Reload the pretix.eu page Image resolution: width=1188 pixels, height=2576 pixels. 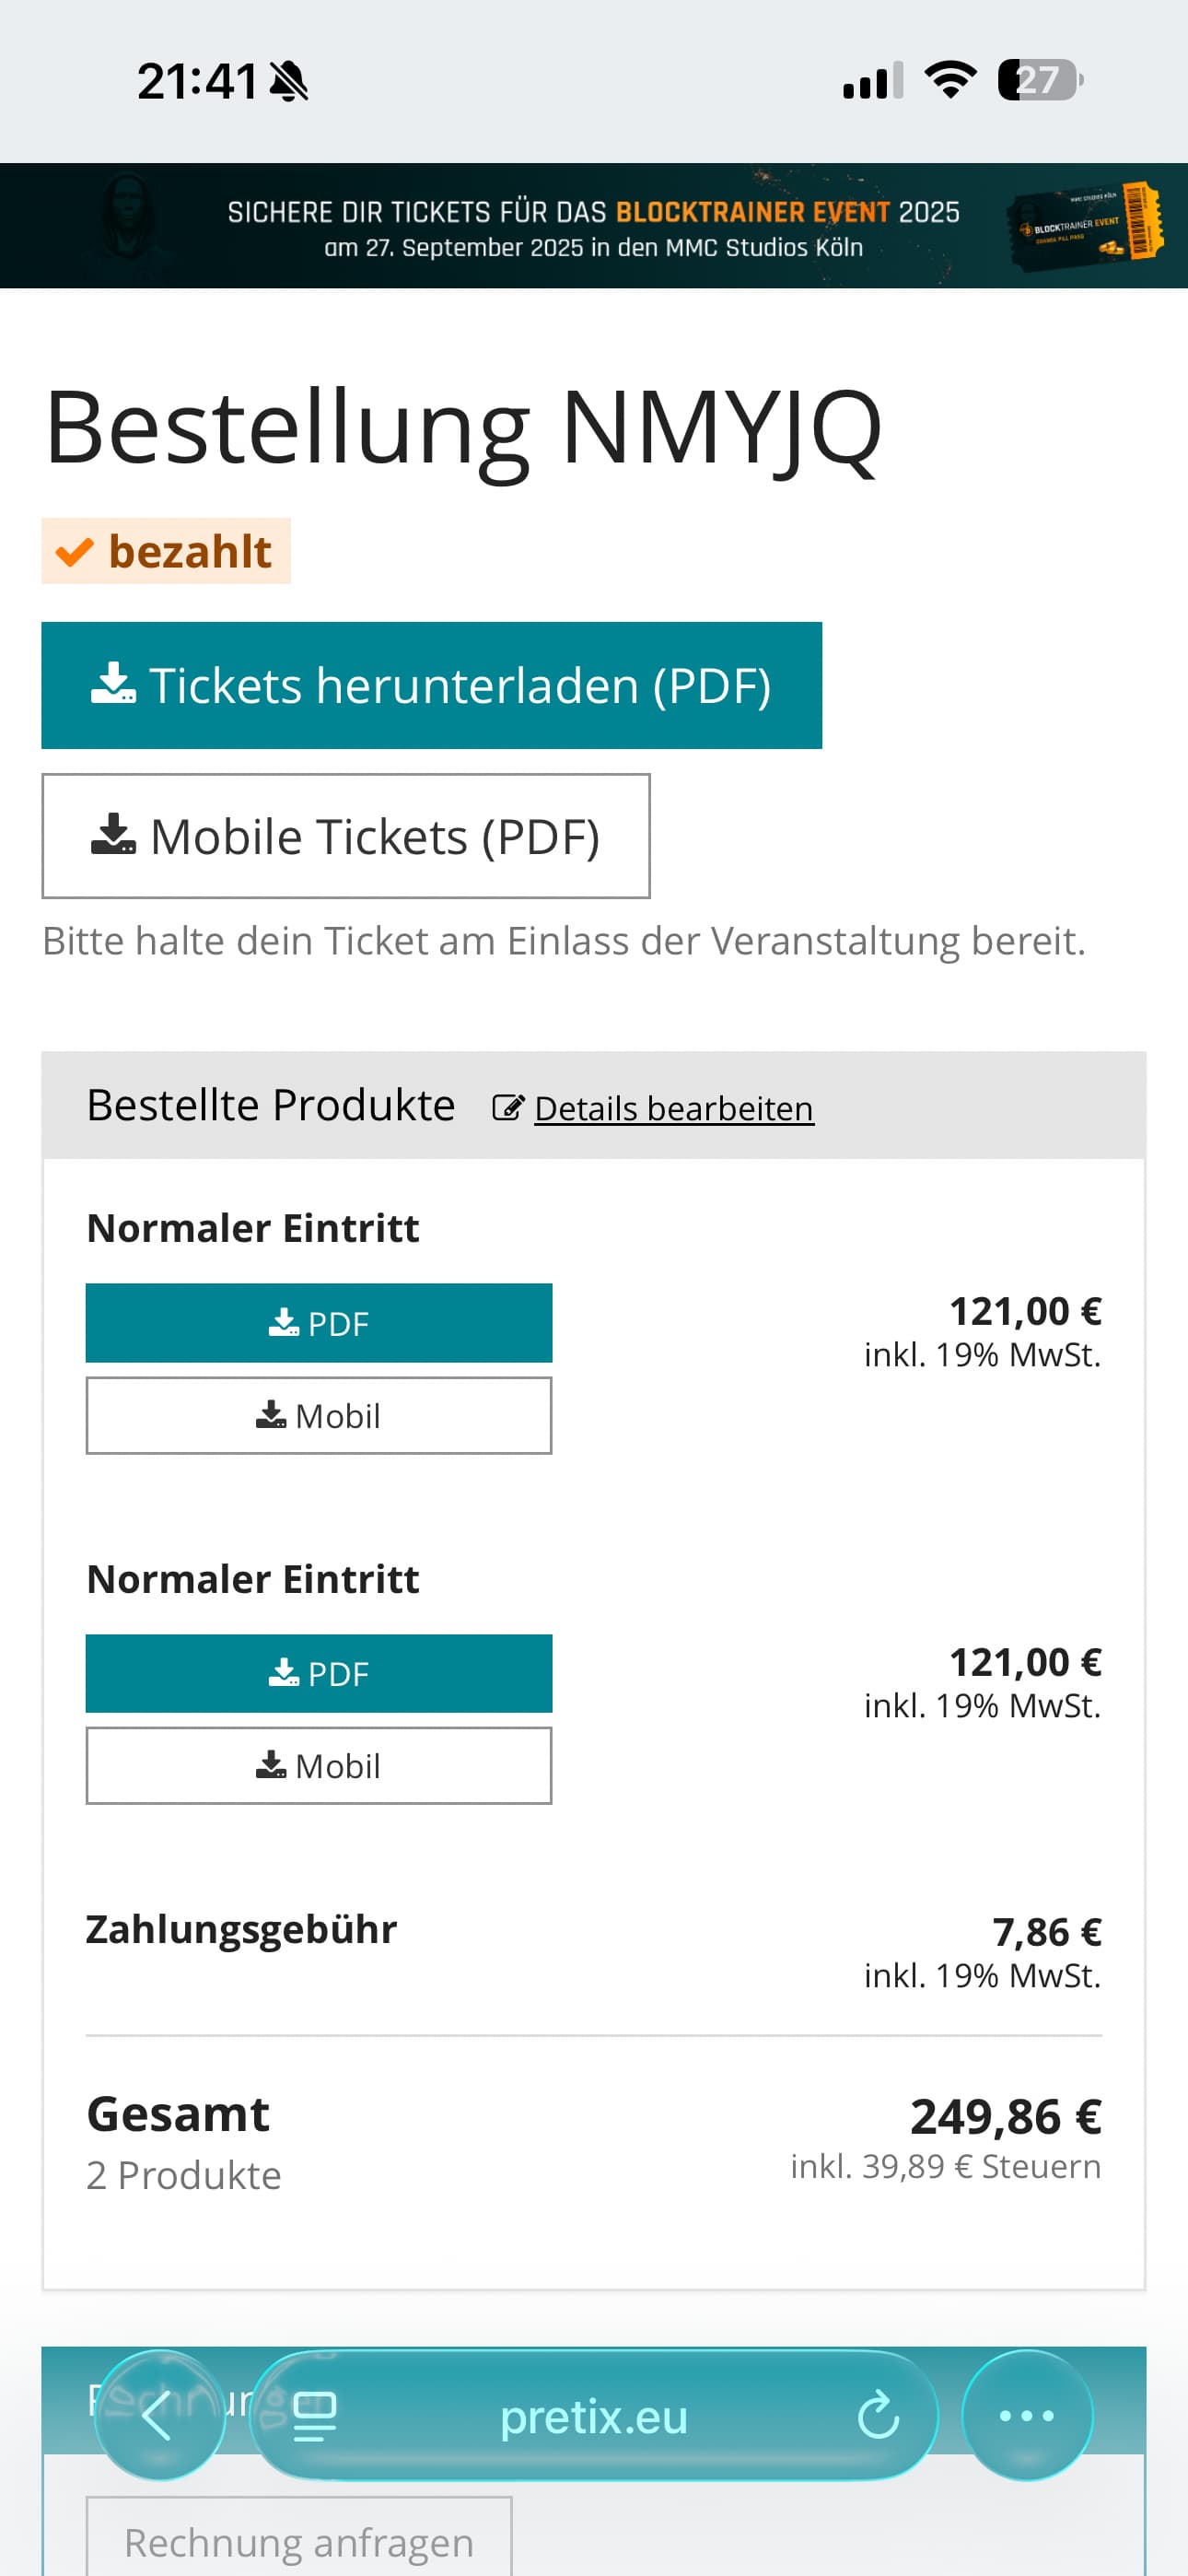click(x=878, y=2415)
